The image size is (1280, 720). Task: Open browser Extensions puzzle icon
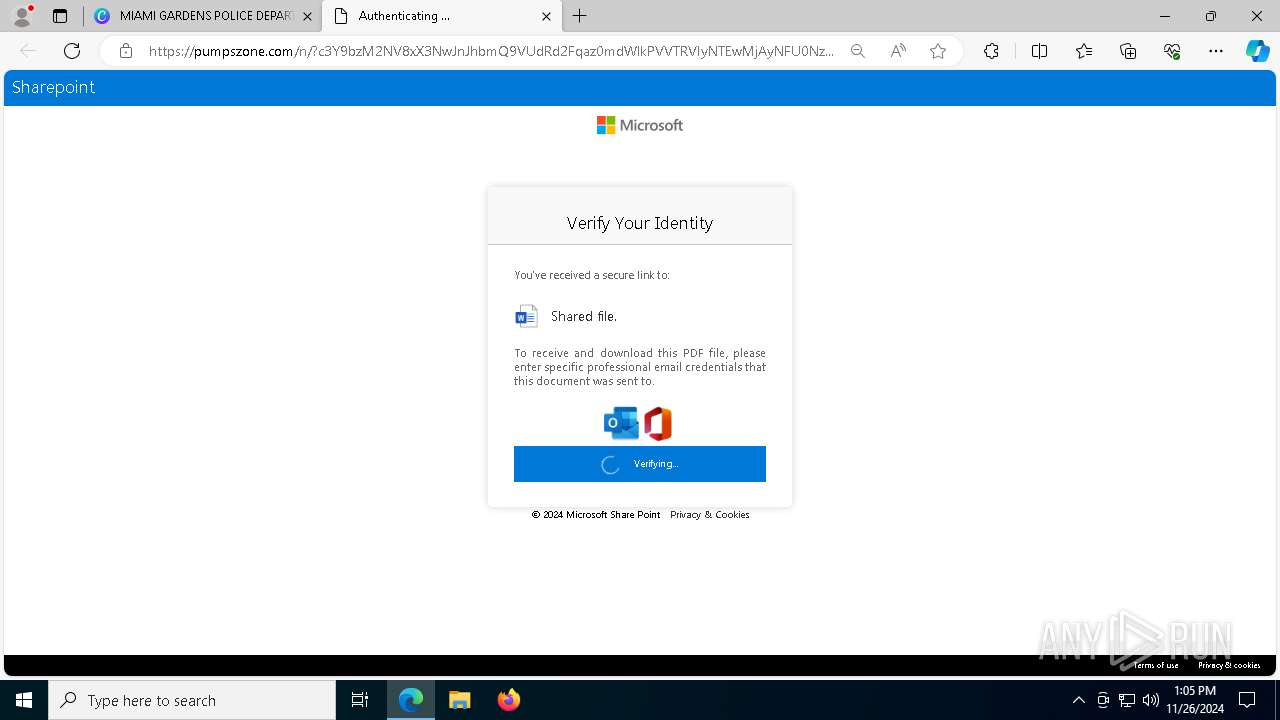click(991, 51)
